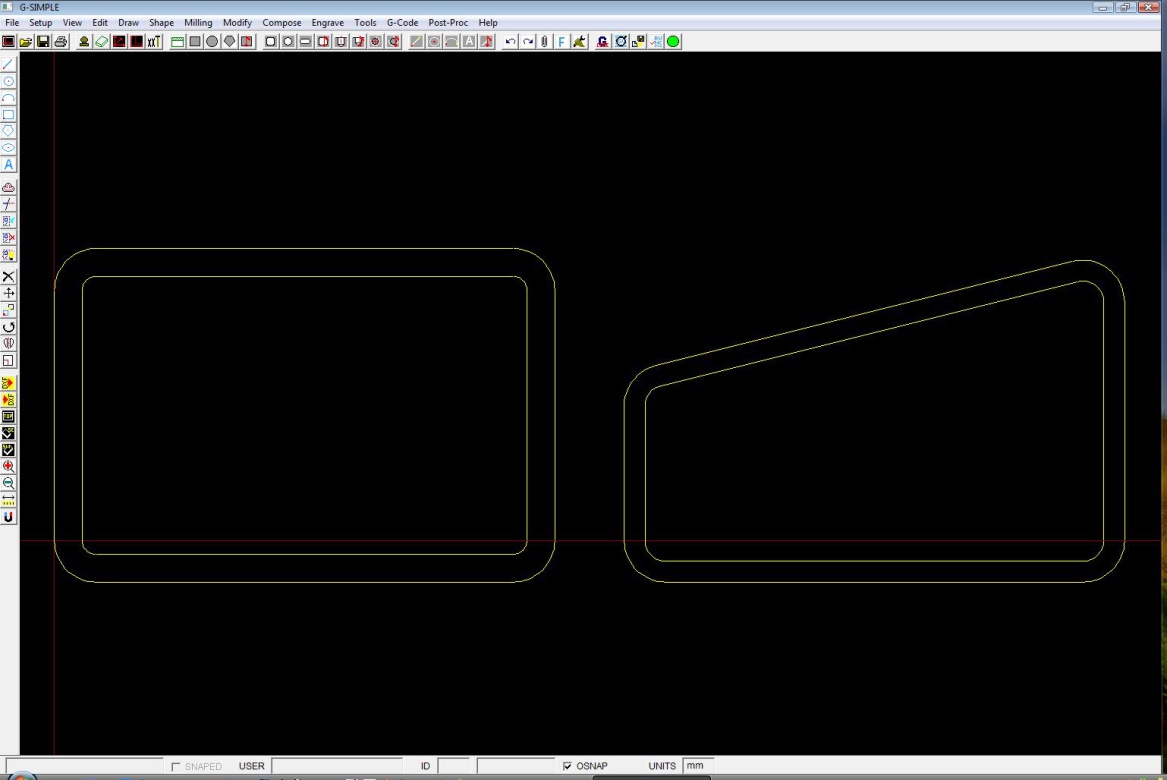Screen dimensions: 1167x780
Task: Open the Milling menu
Action: tap(198, 22)
